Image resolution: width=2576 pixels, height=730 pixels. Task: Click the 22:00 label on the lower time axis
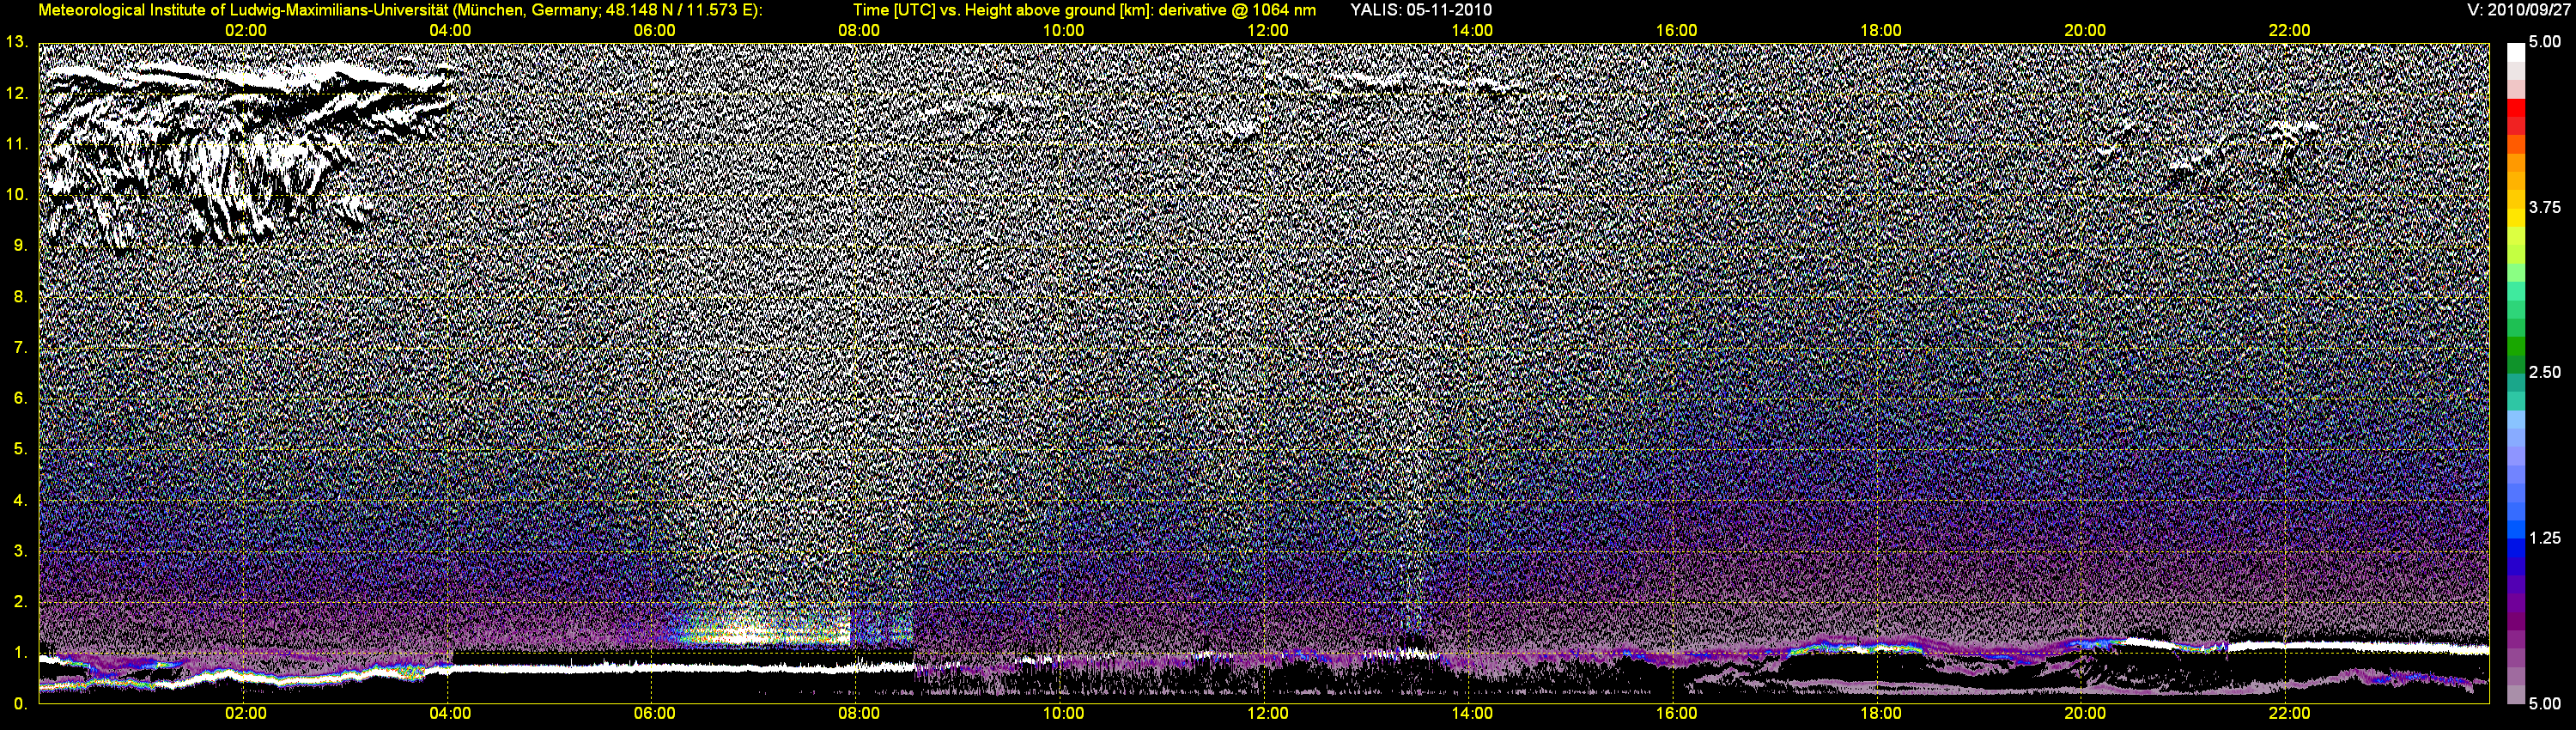(x=2289, y=714)
